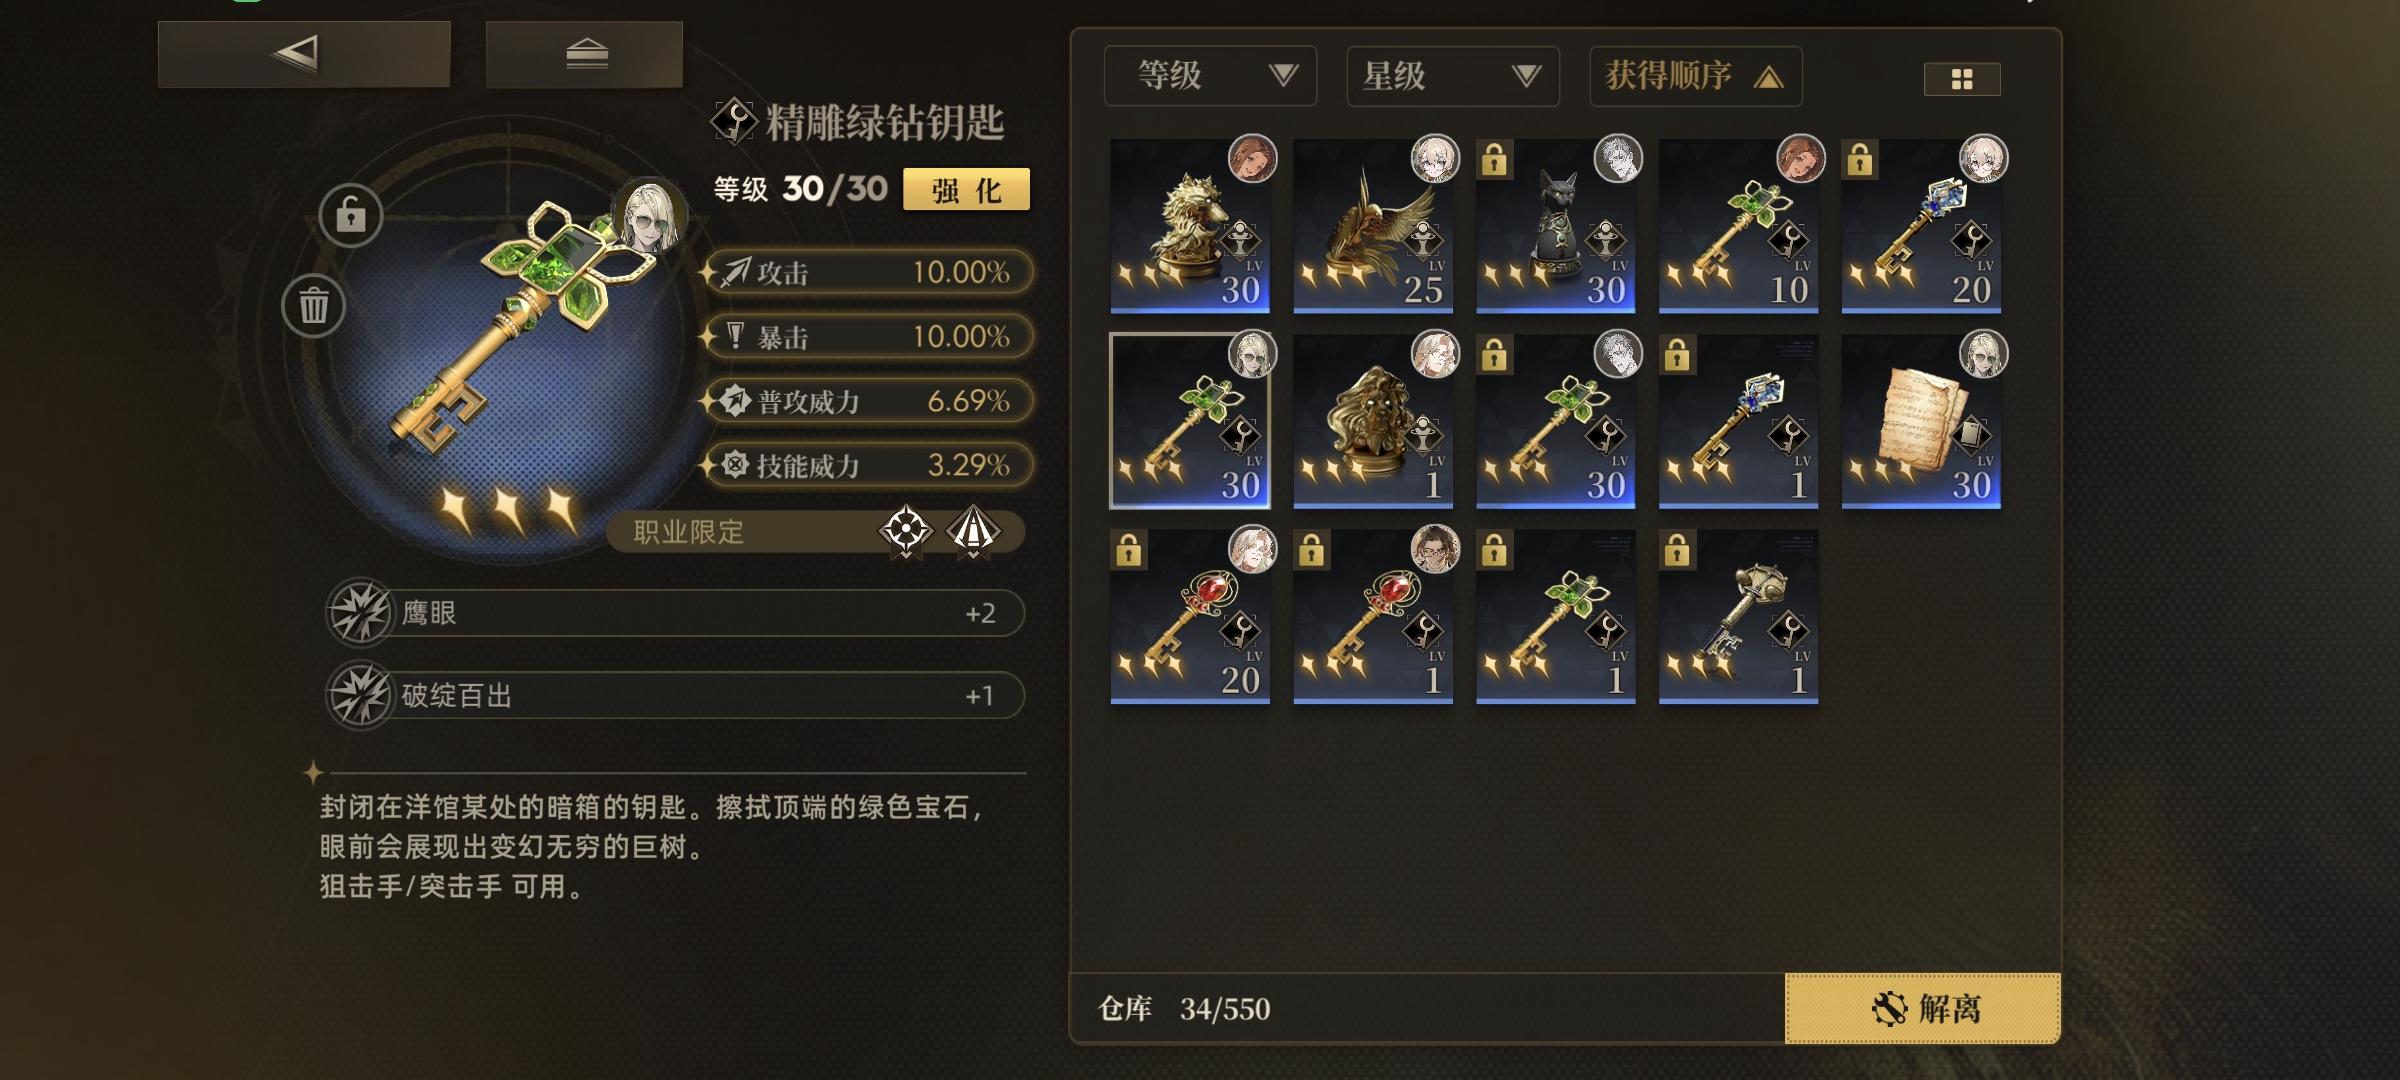Toggle lock on the level 20 blue key
Viewport: 2400px width, 1080px height.
(x=1860, y=160)
